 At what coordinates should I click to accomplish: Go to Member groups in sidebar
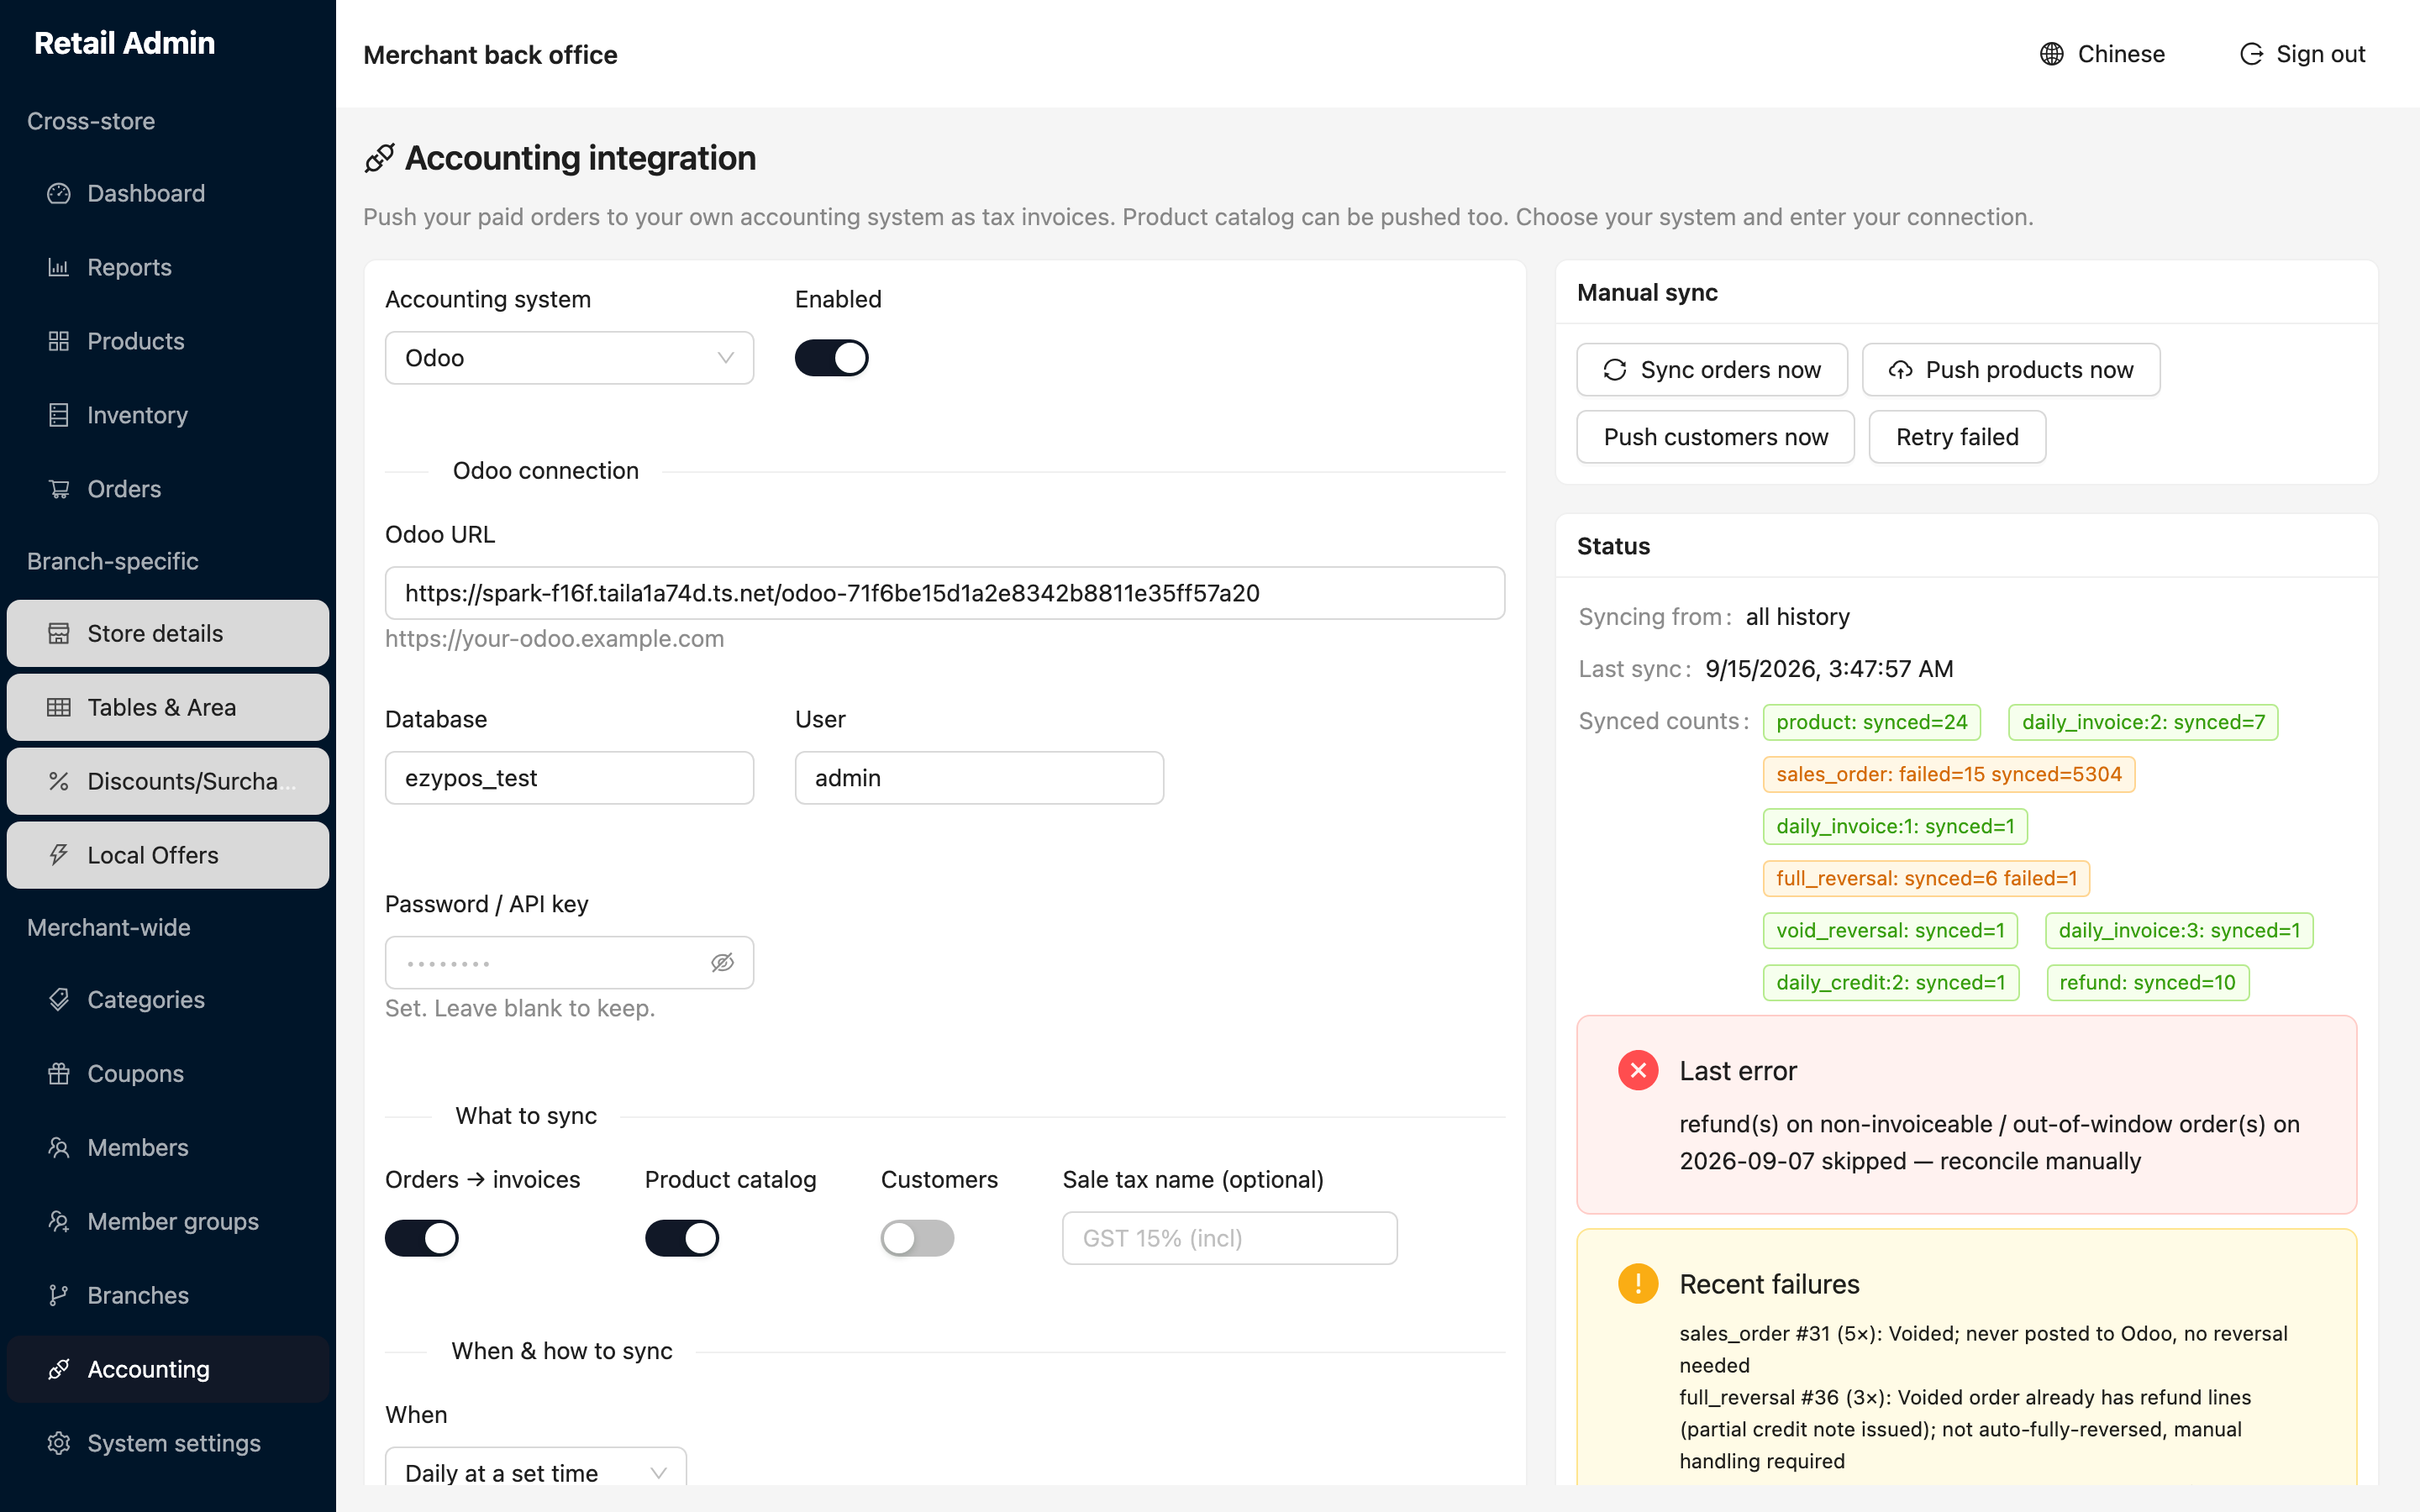coord(168,1221)
